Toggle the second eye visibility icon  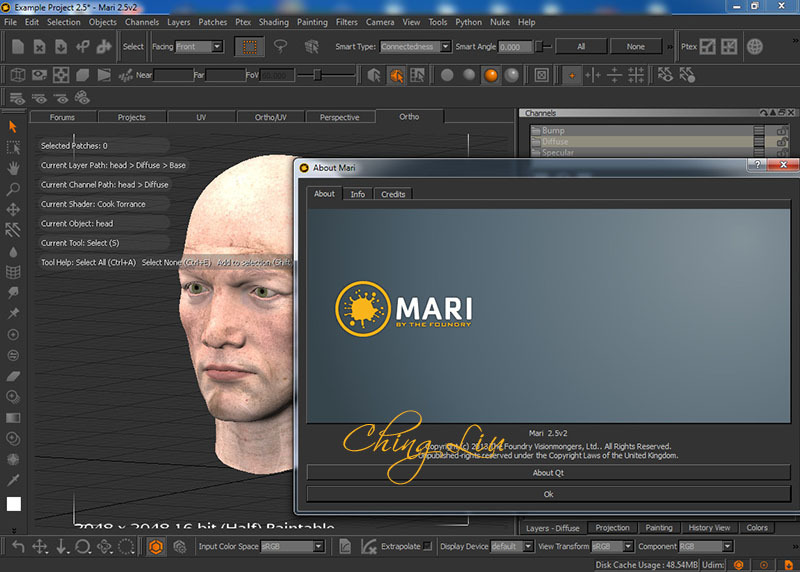pyautogui.click(x=39, y=98)
